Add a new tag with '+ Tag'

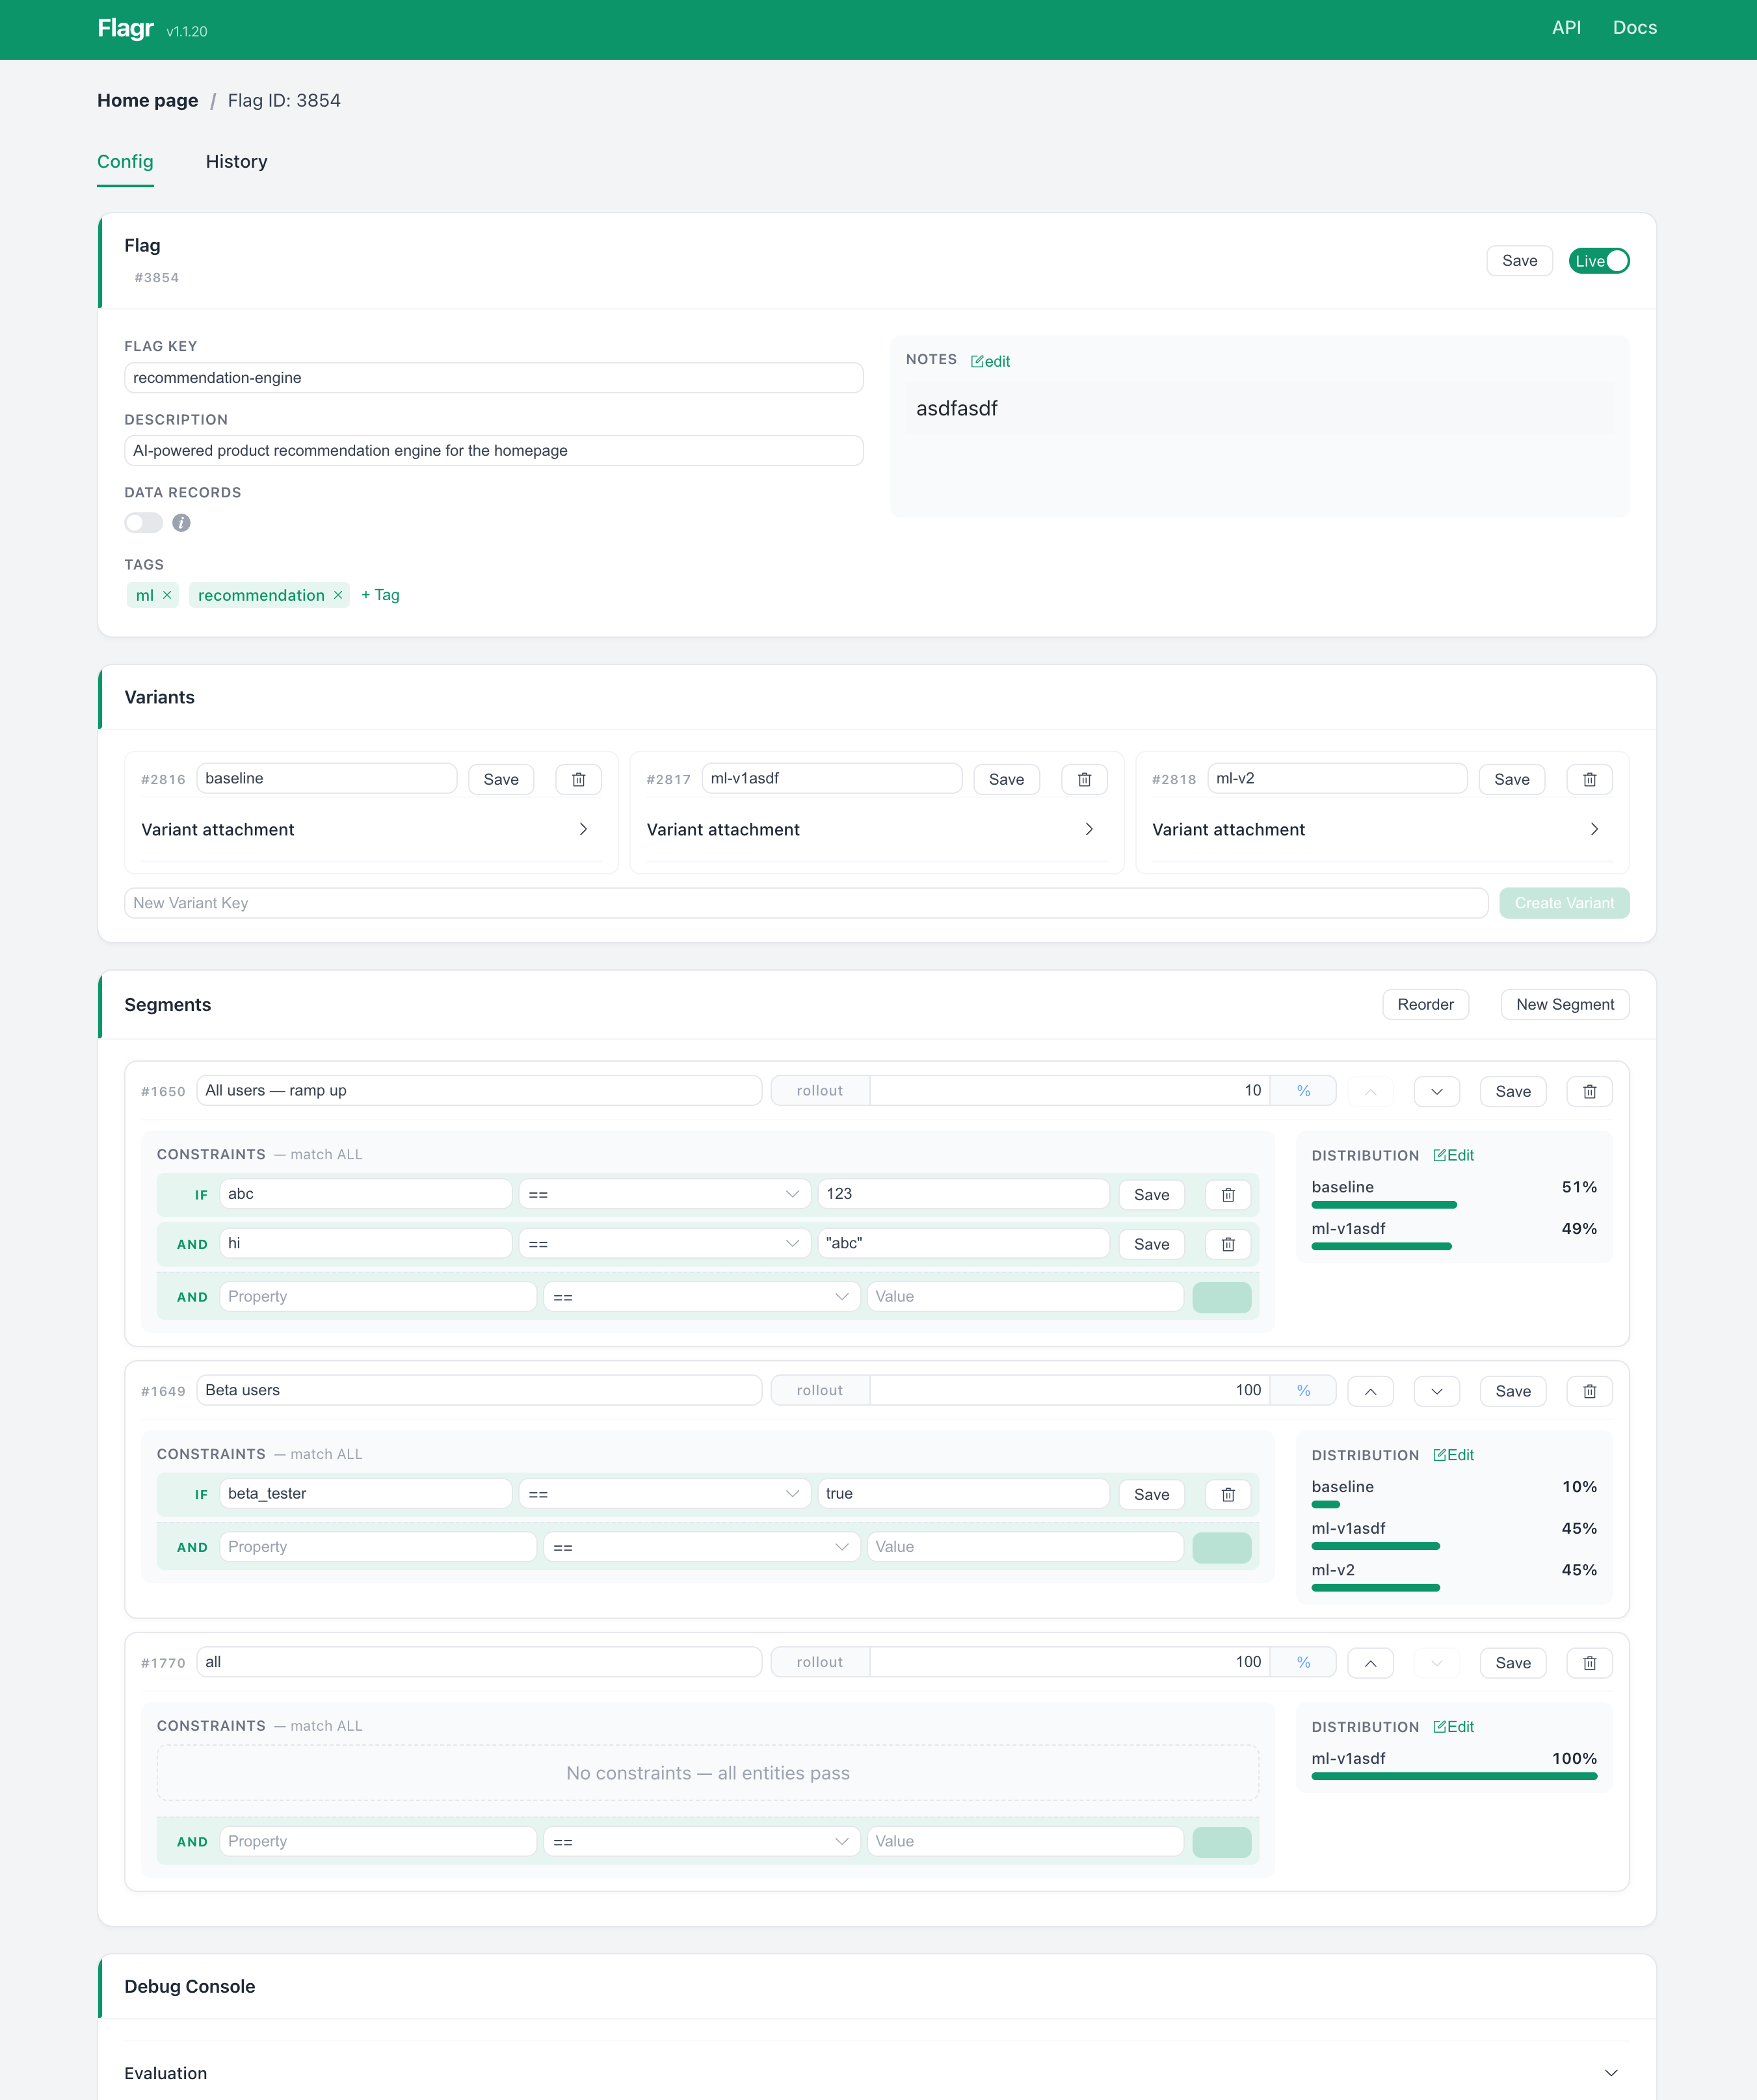[x=380, y=595]
